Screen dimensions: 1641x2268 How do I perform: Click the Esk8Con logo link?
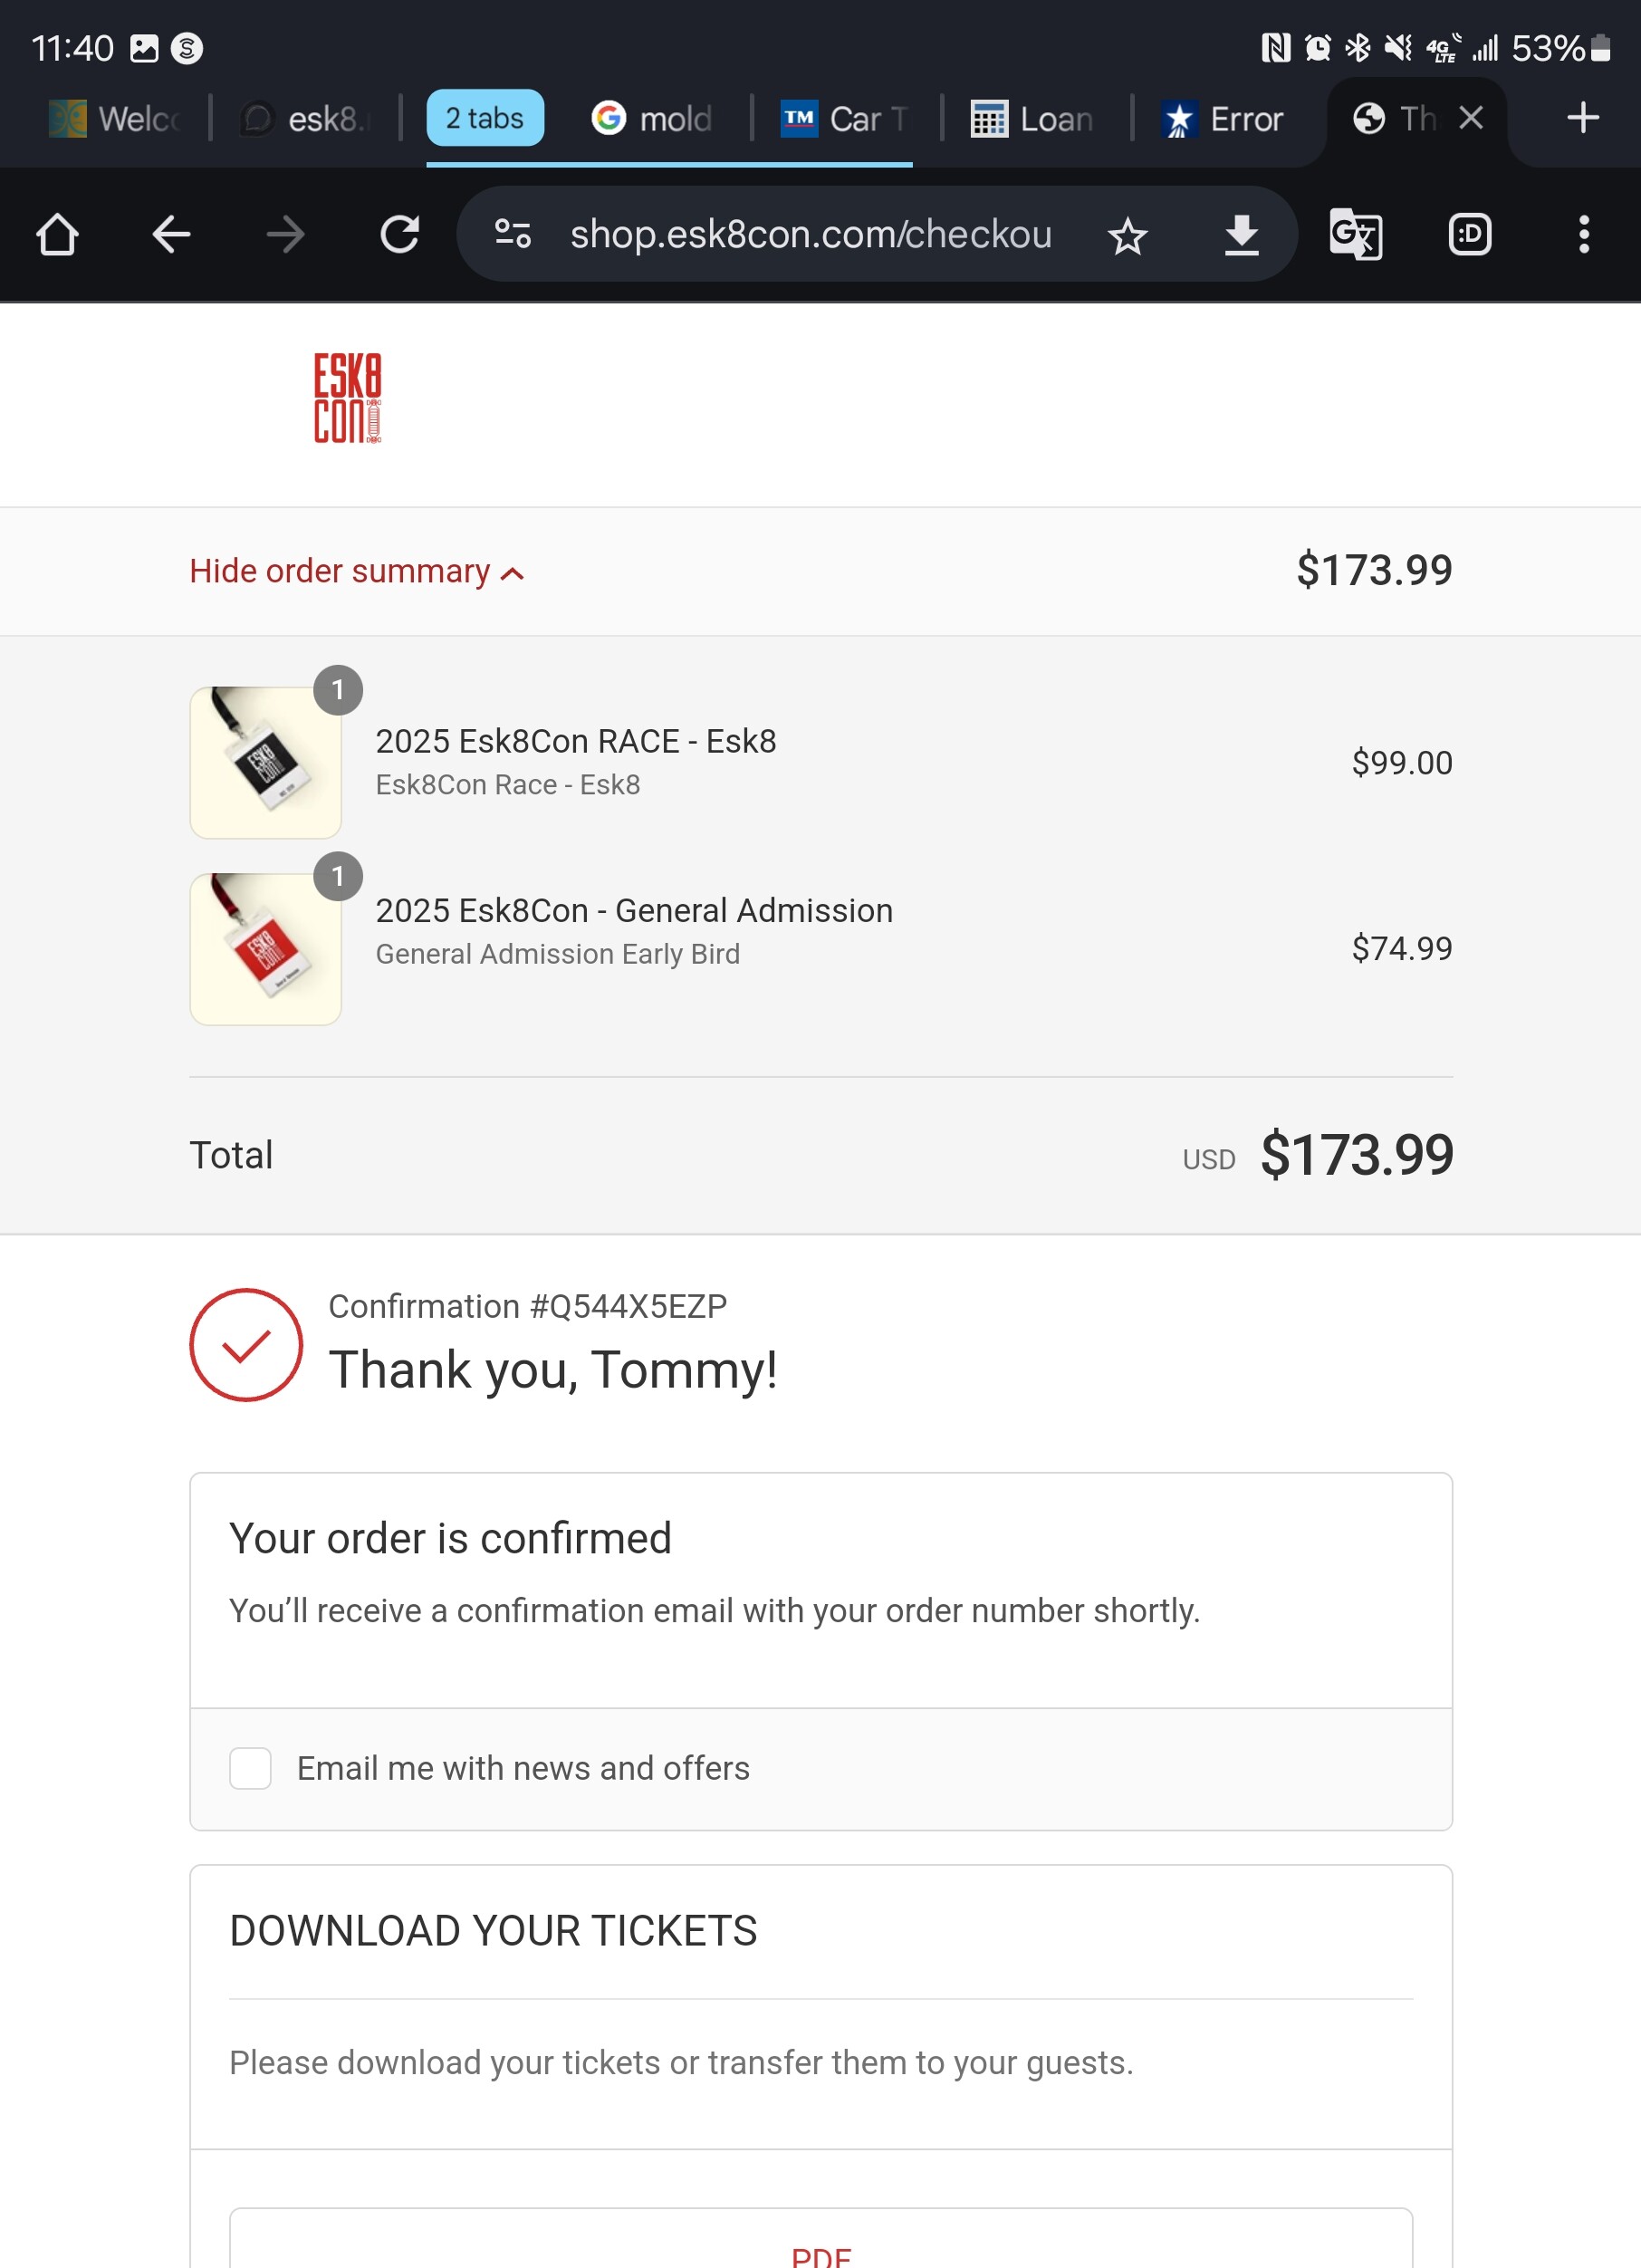click(x=347, y=397)
